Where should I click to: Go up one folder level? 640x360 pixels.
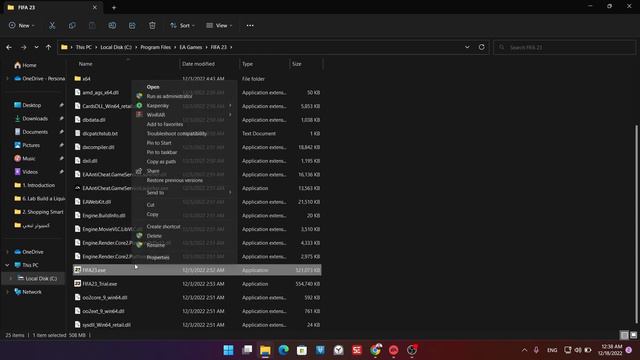point(49,47)
